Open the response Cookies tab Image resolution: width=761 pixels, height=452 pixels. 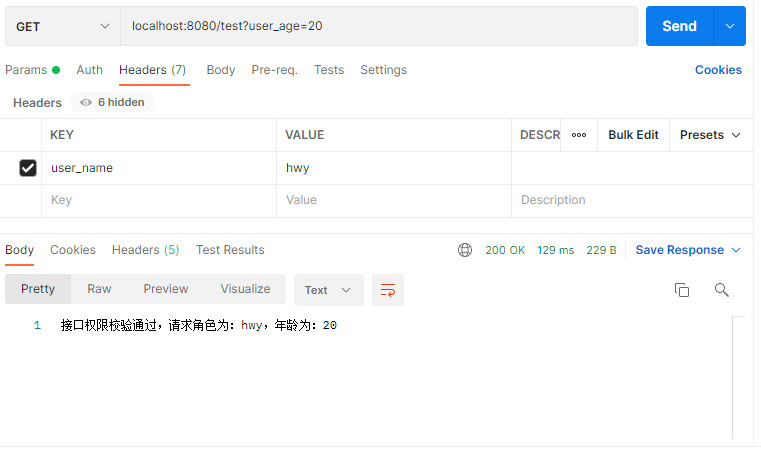pos(73,250)
